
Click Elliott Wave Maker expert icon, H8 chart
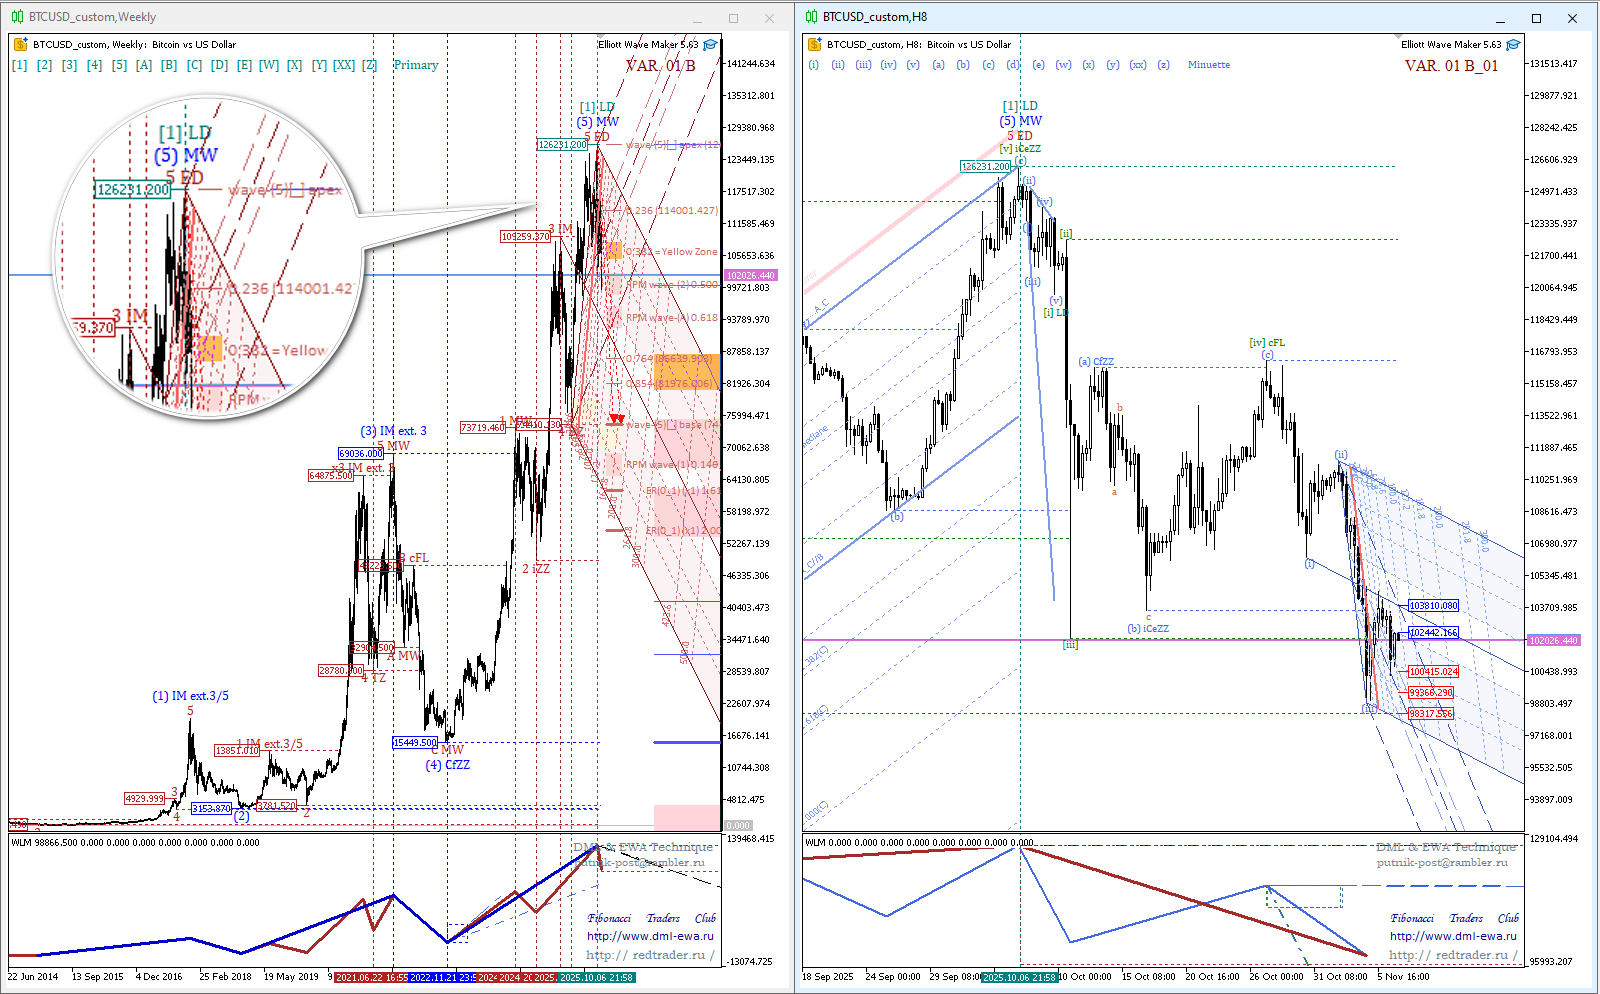click(1513, 44)
